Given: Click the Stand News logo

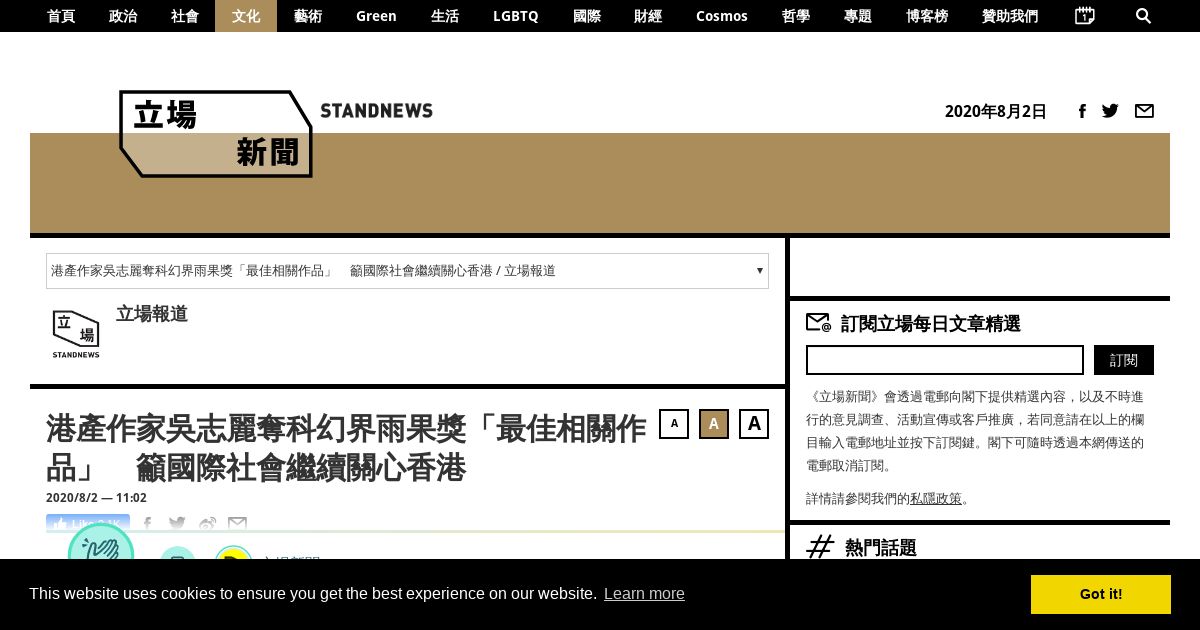Looking at the screenshot, I should point(216,134).
